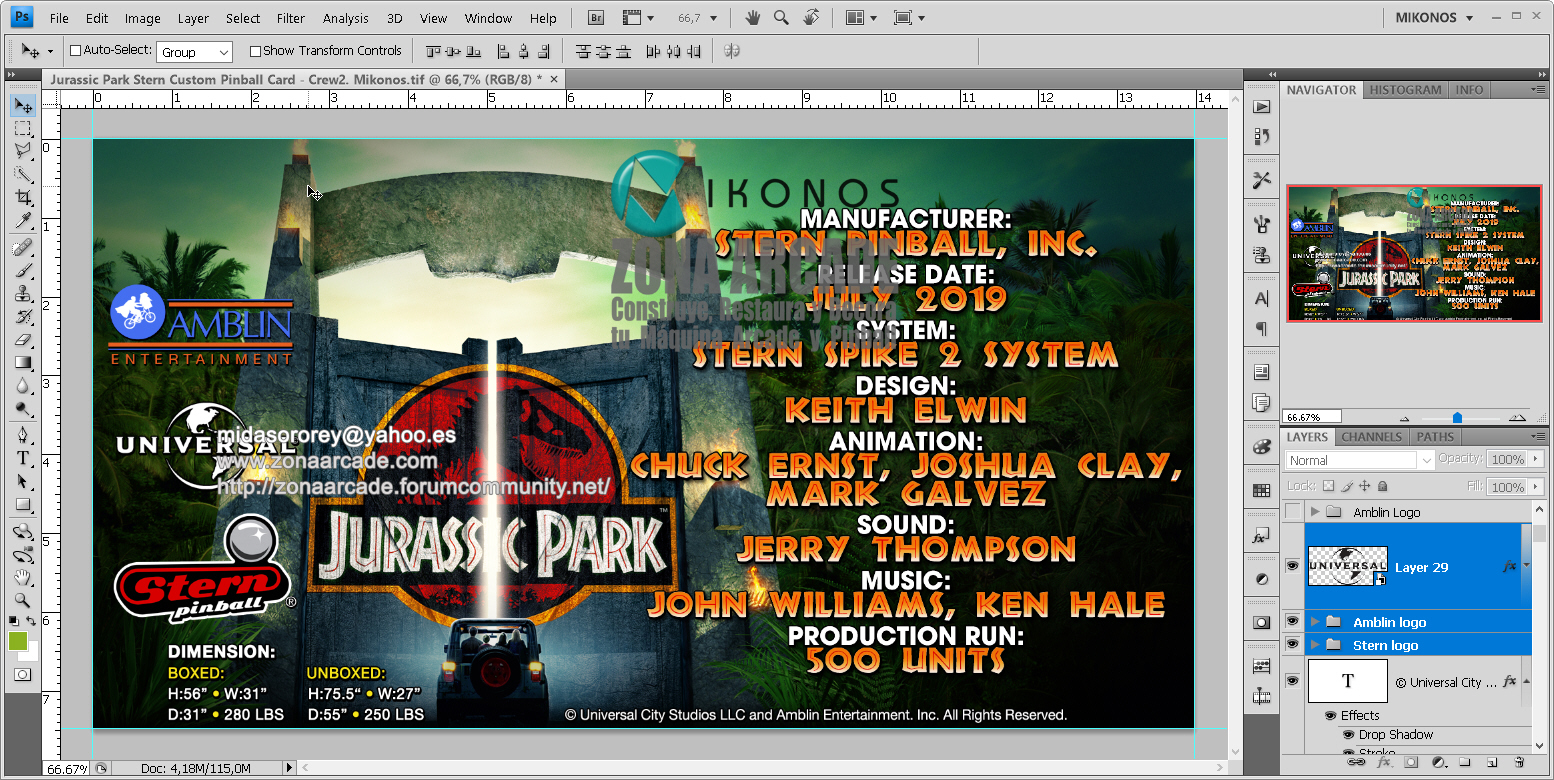The width and height of the screenshot is (1554, 780).
Task: Select the Eyedropper tool
Action: (23, 220)
